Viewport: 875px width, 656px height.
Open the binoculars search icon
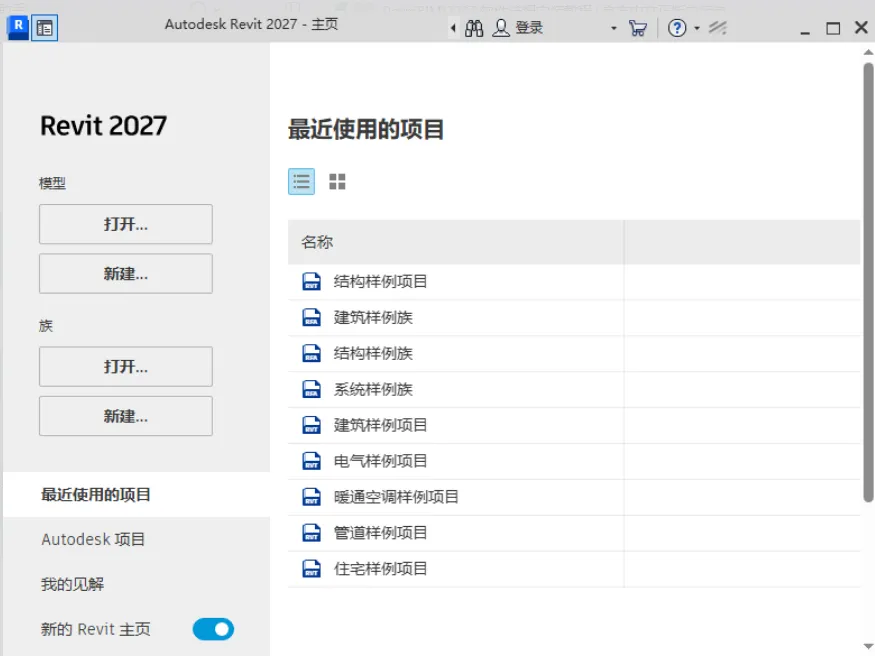tap(474, 28)
